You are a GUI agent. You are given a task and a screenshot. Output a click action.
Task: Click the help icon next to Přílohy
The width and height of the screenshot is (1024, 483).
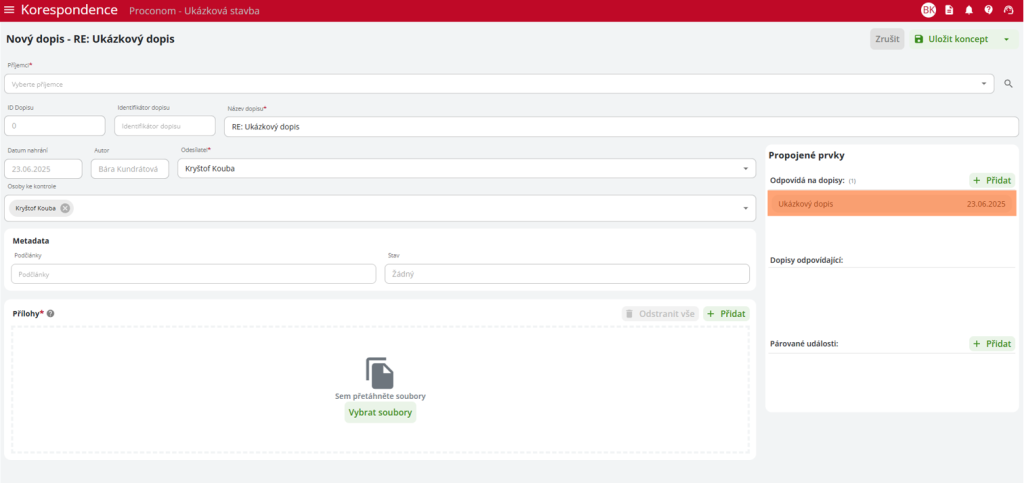pyautogui.click(x=50, y=314)
